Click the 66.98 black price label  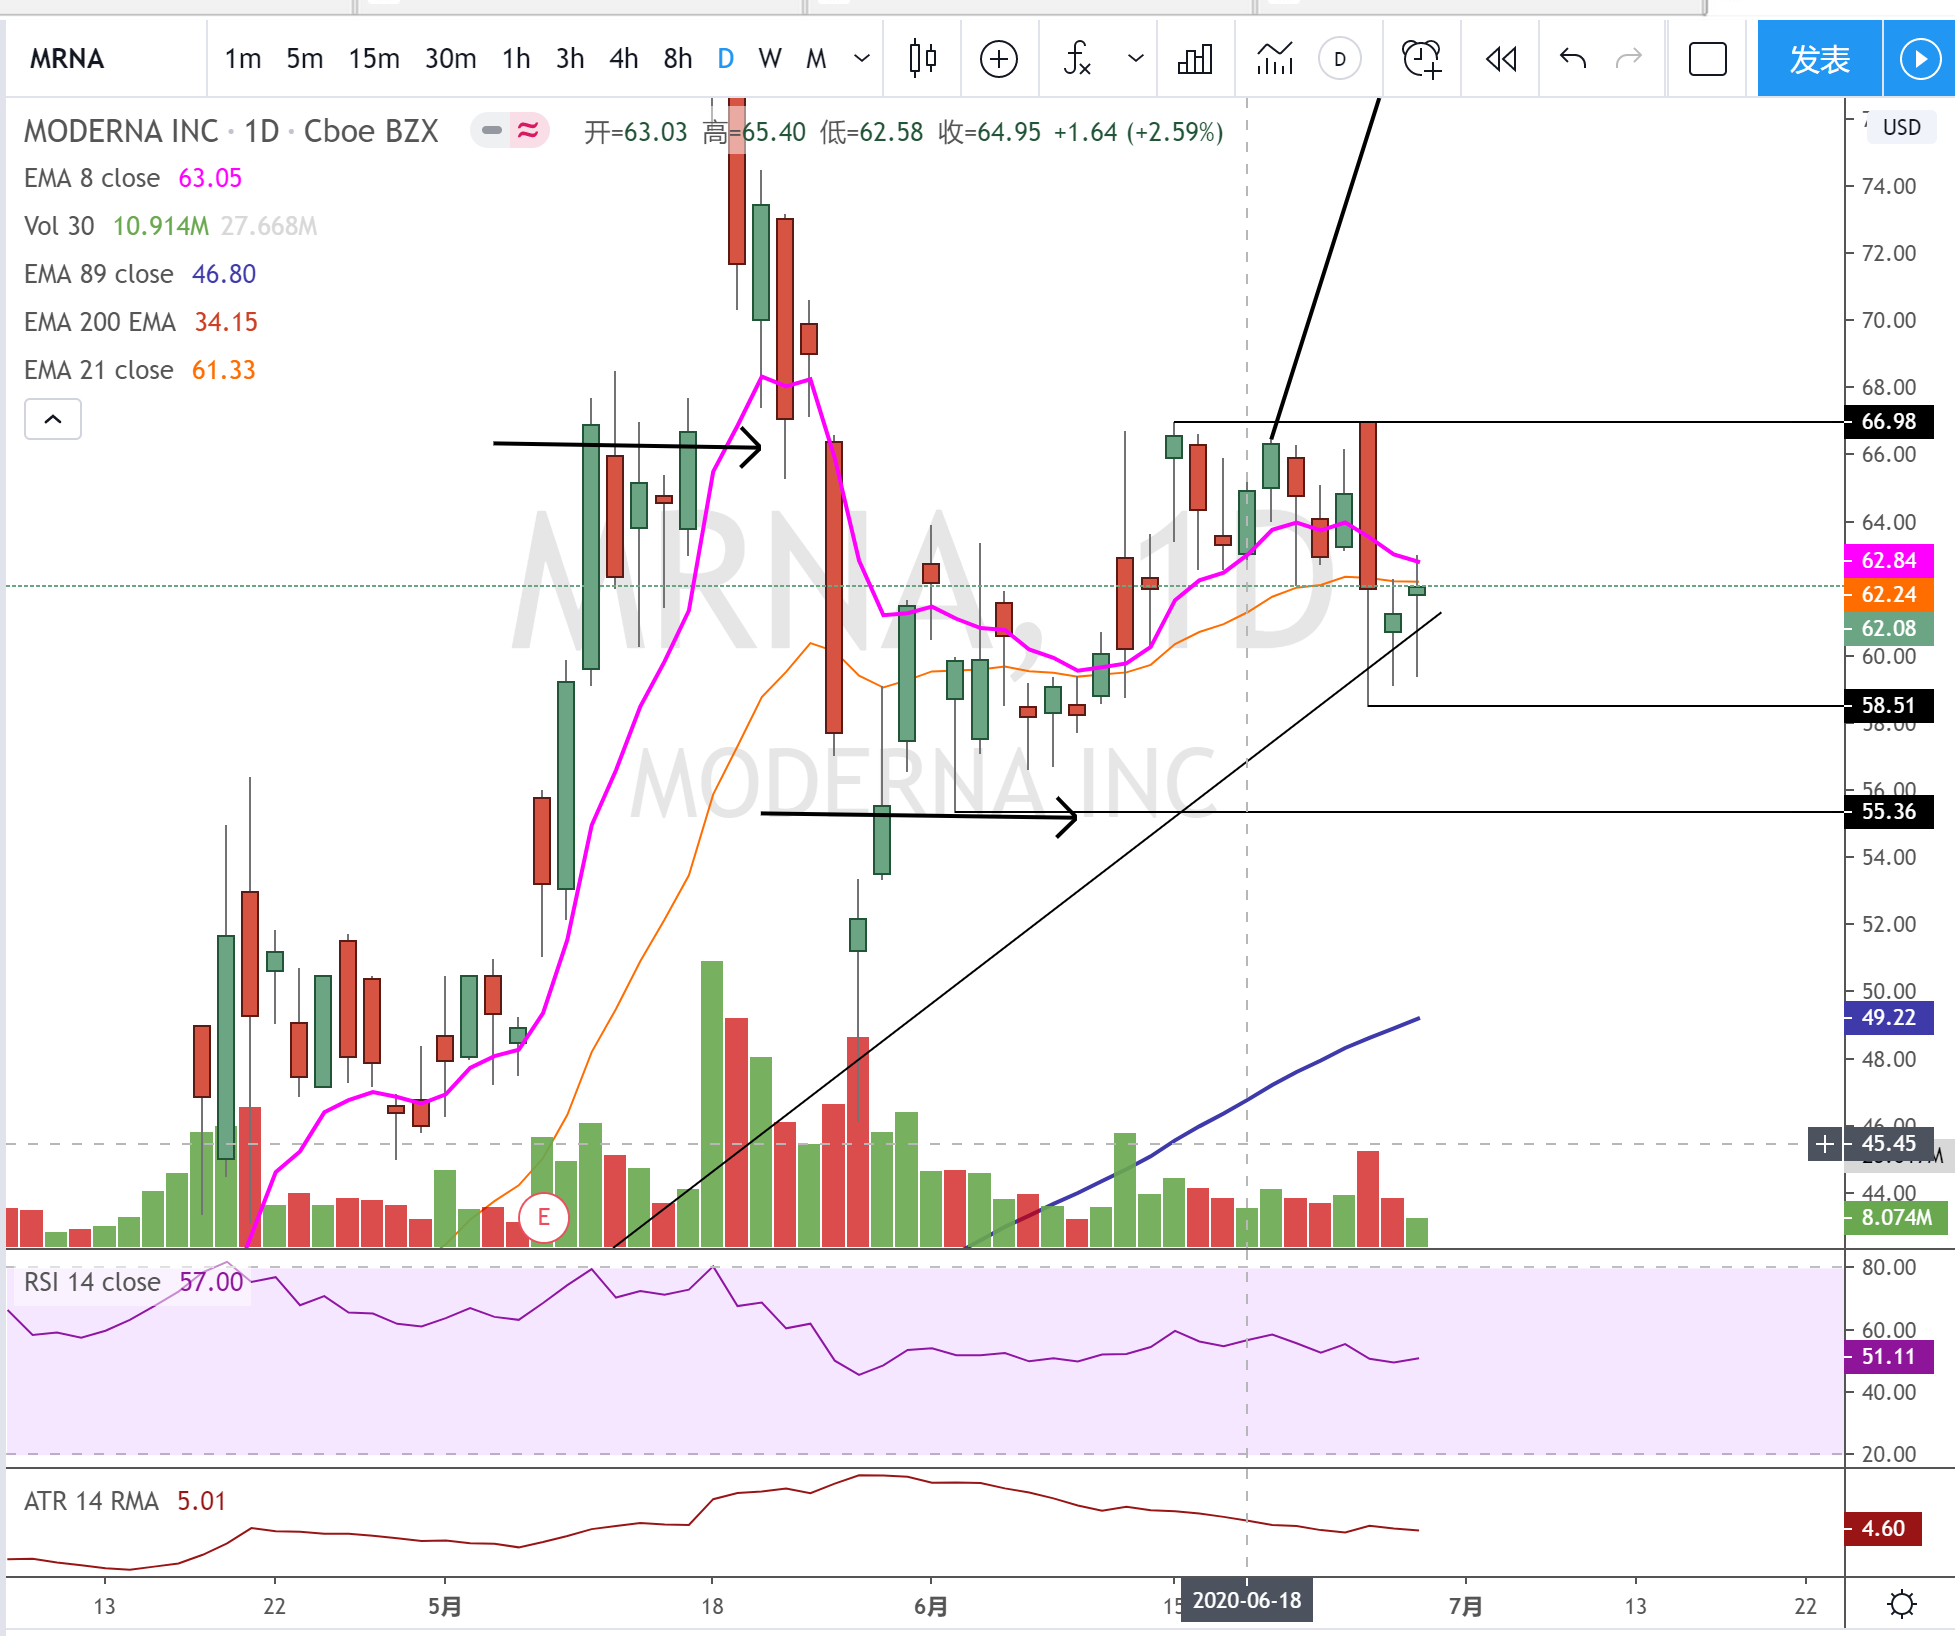tap(1888, 421)
